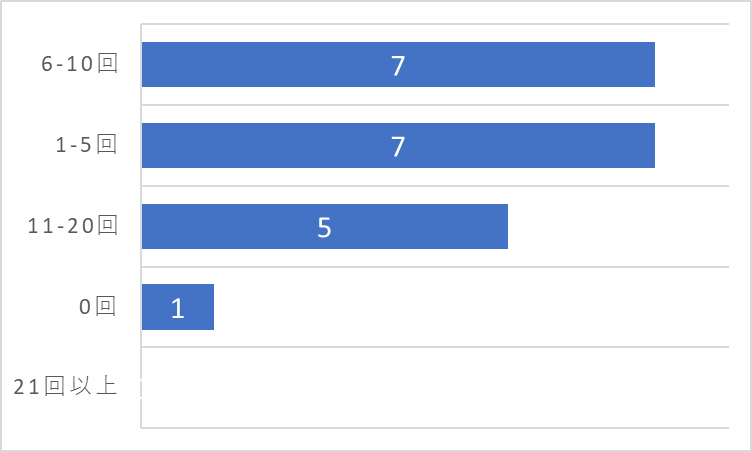Click data label 7 on 1-5回 bar
This screenshot has width=752, height=452.
(x=398, y=147)
